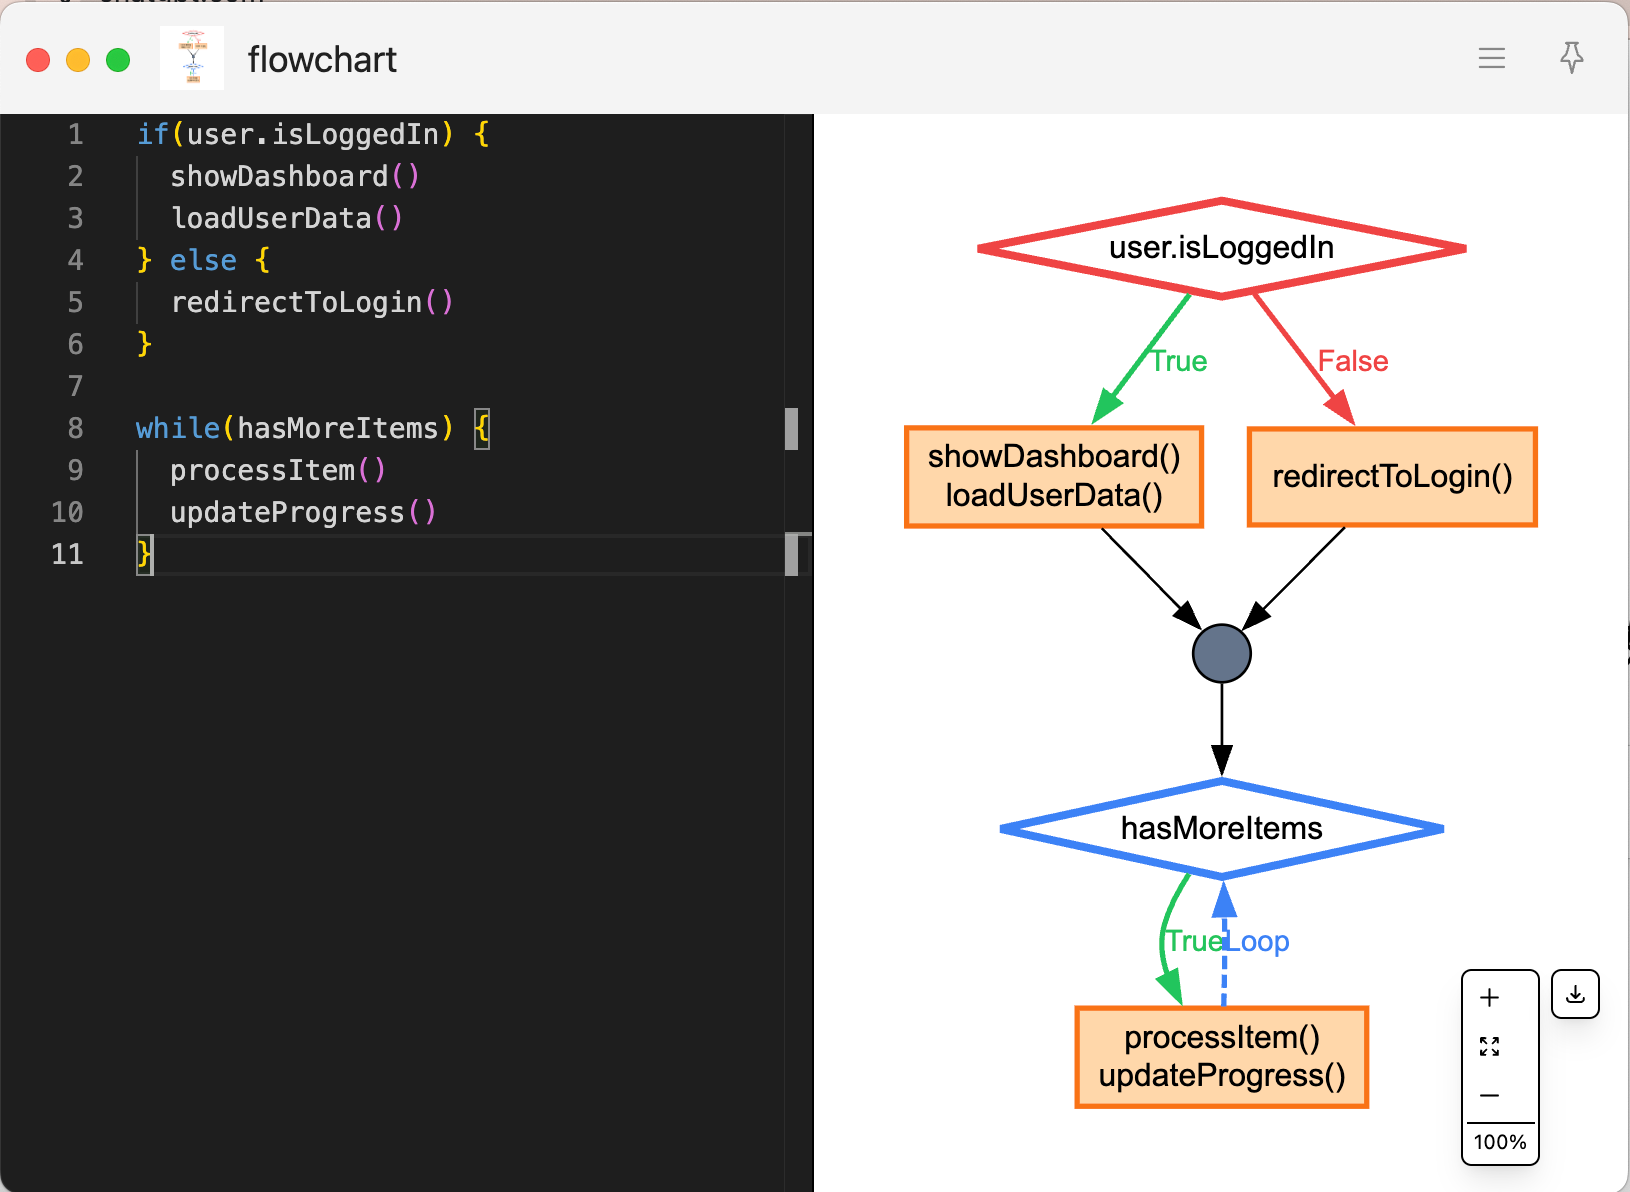Screen dimensions: 1630x1192
Task: Click line number 11 in the gutter
Action: coord(67,554)
